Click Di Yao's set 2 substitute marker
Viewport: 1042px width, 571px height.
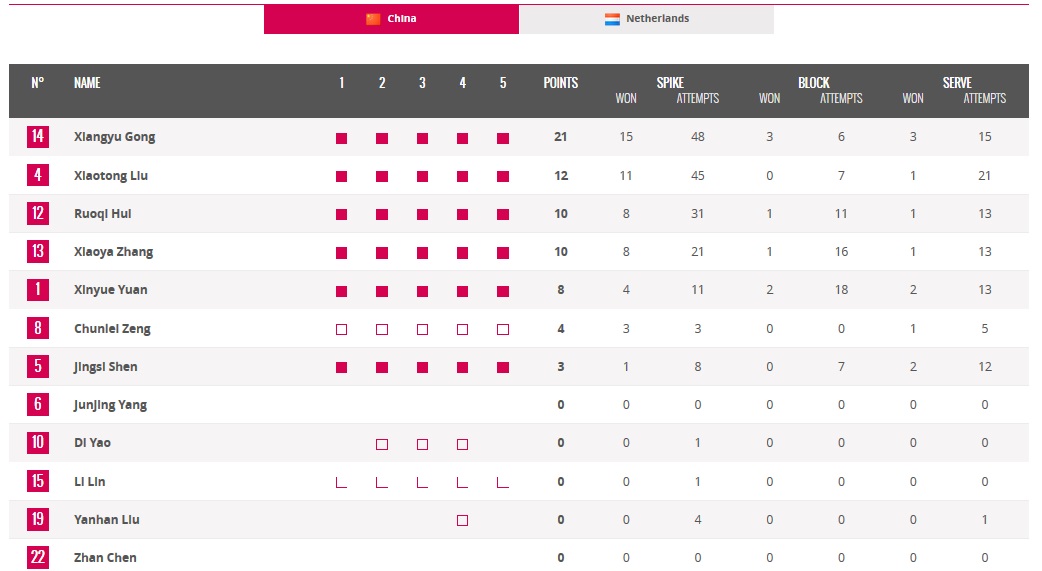[x=382, y=444]
